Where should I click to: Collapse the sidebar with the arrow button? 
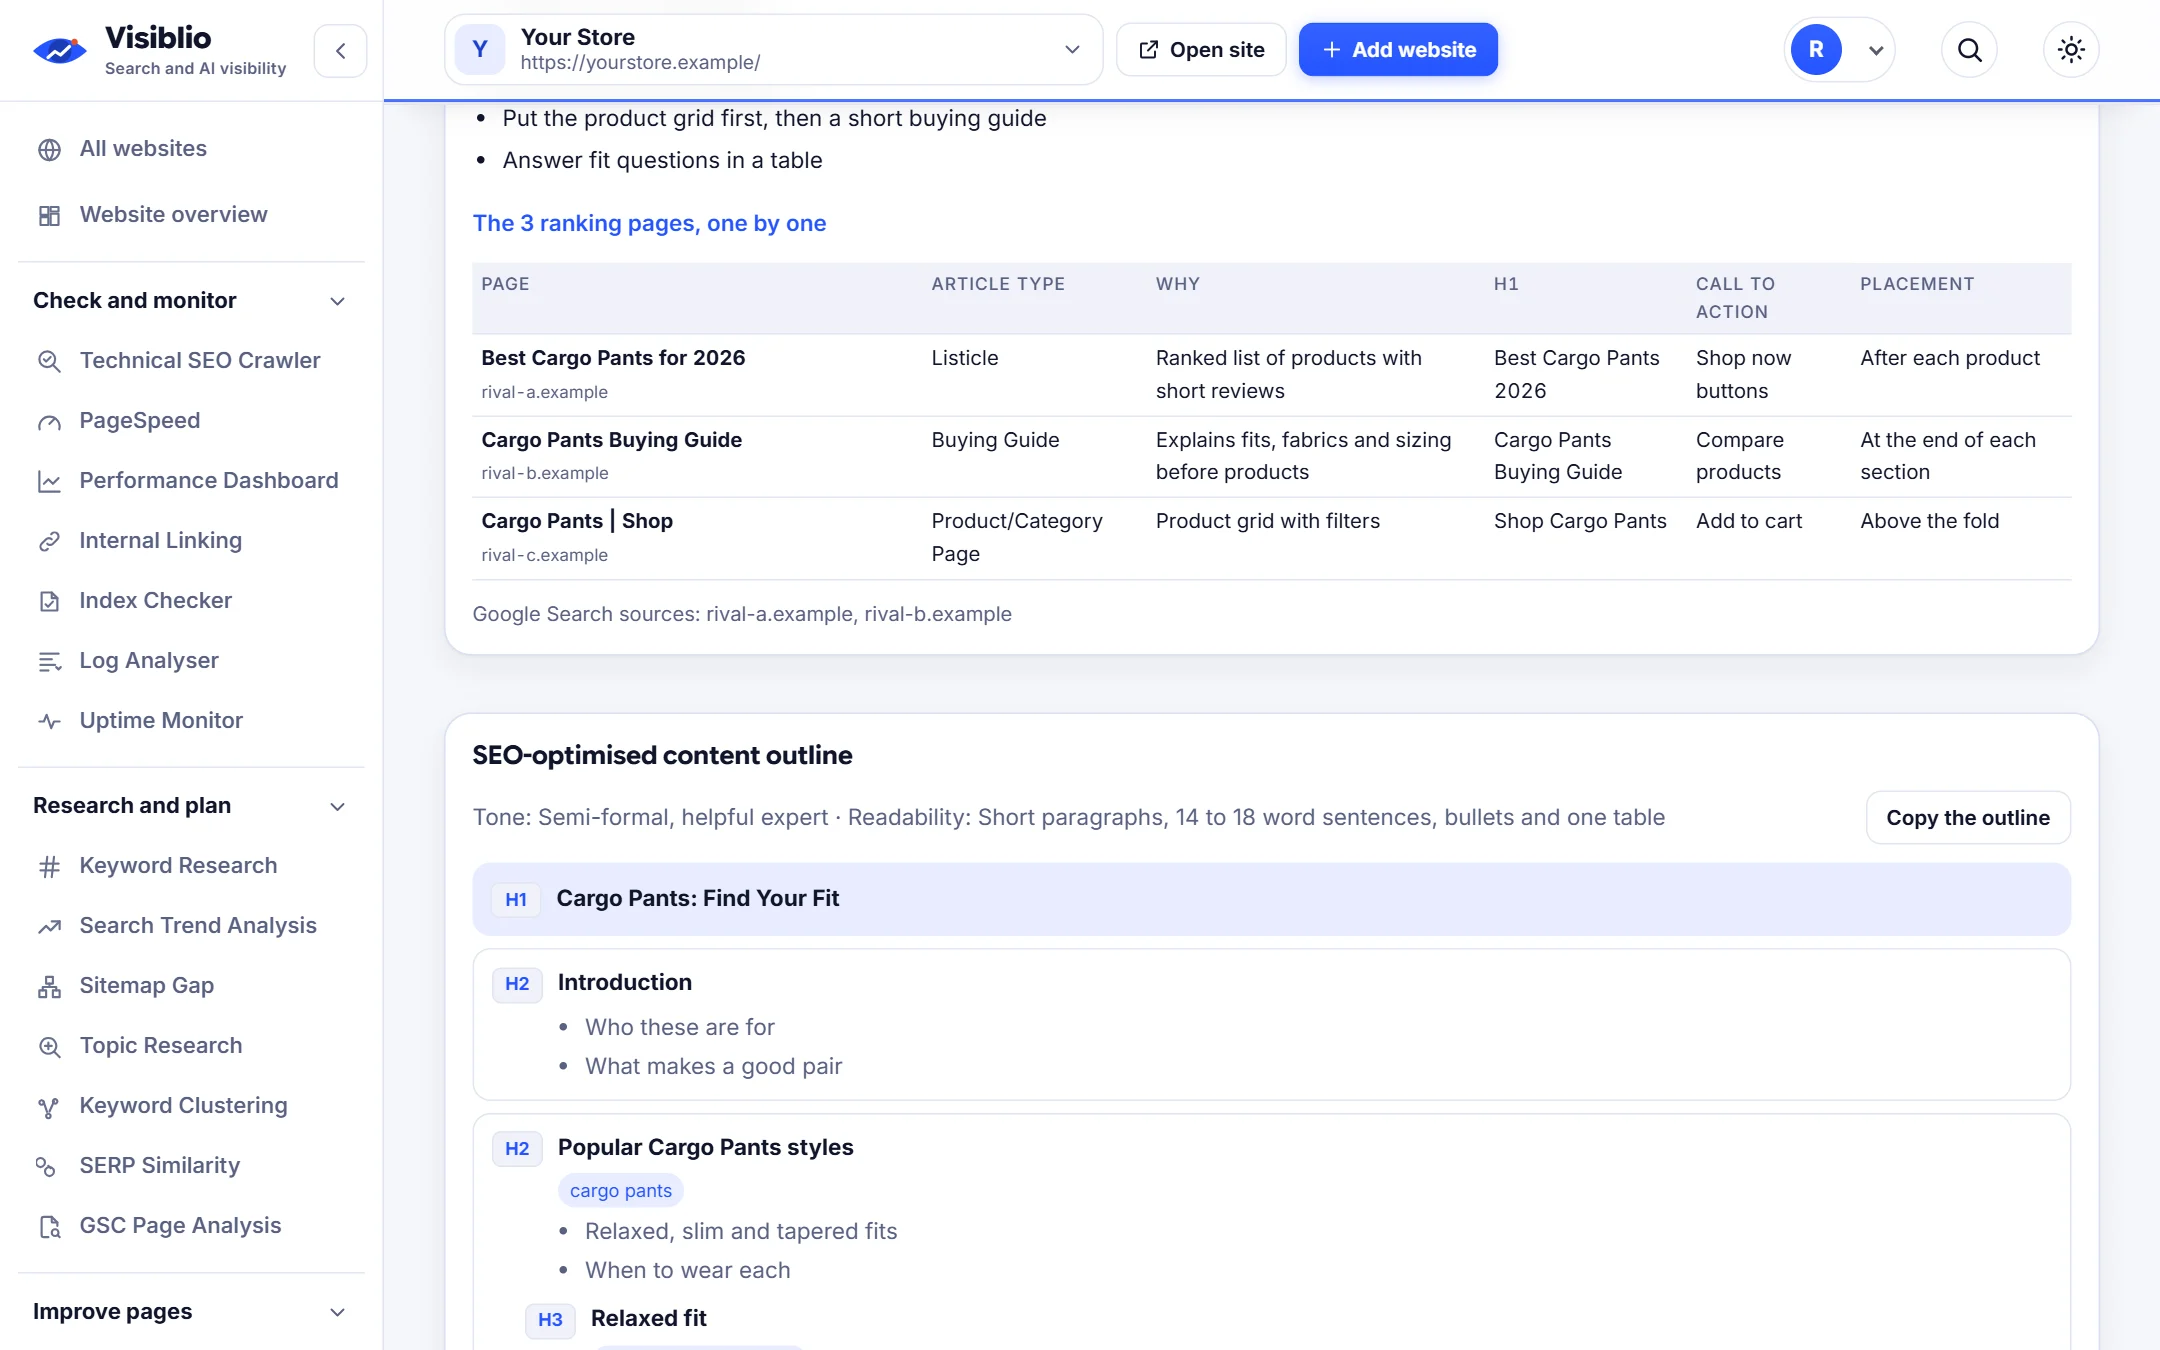click(x=340, y=50)
